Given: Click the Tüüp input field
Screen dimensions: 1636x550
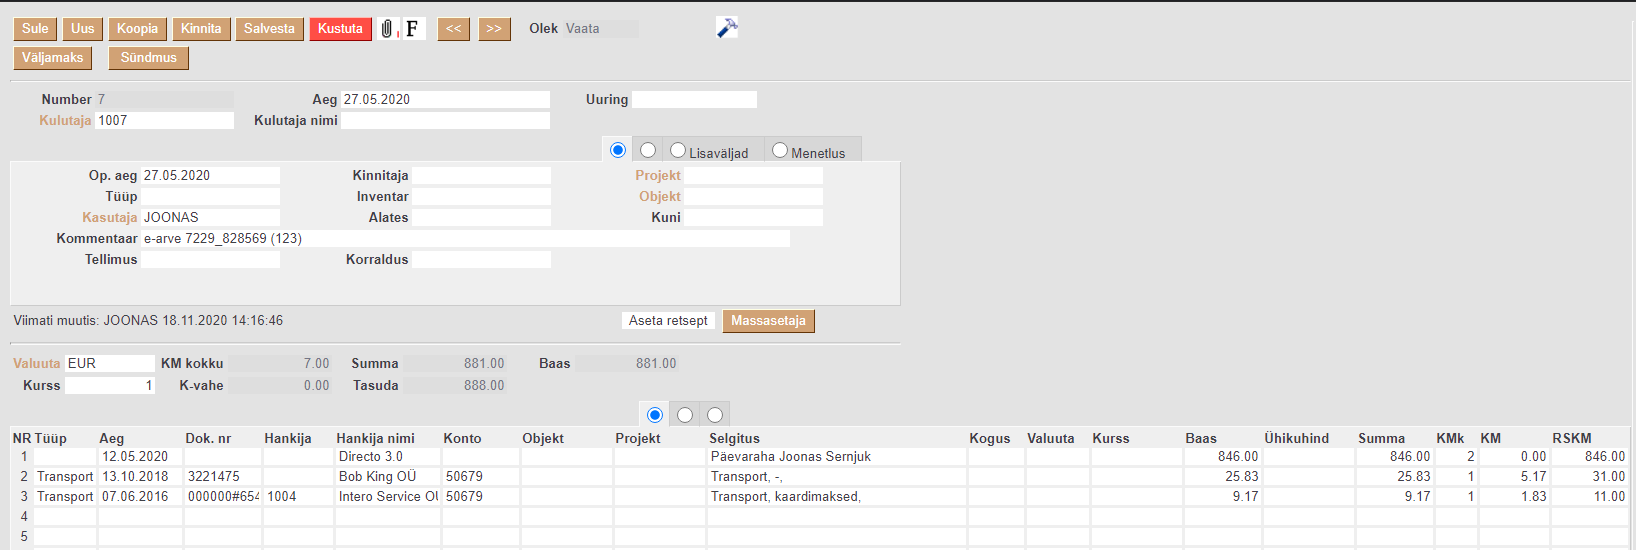Looking at the screenshot, I should tap(210, 196).
